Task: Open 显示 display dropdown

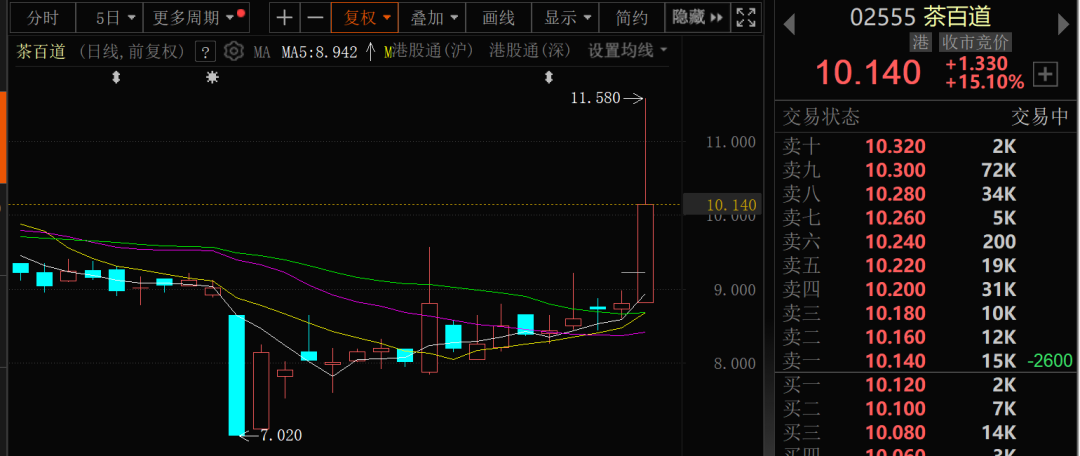Action: [566, 17]
